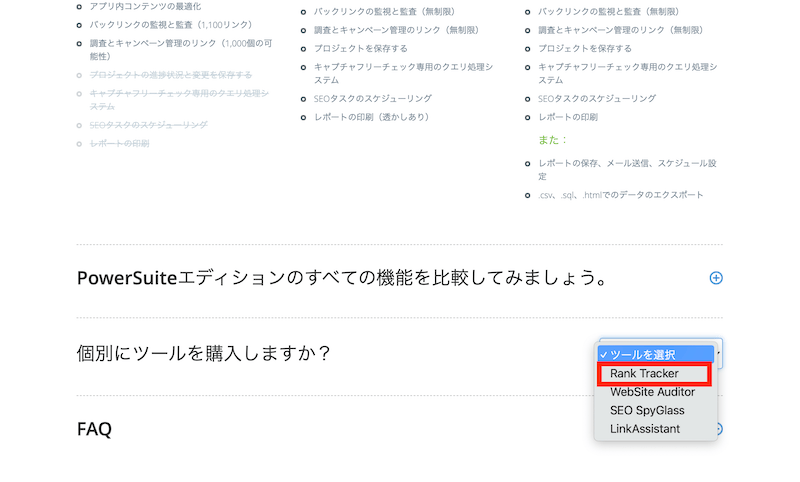Click the struck-through レポートの印刷 item
This screenshot has width=800, height=482.
[119, 143]
